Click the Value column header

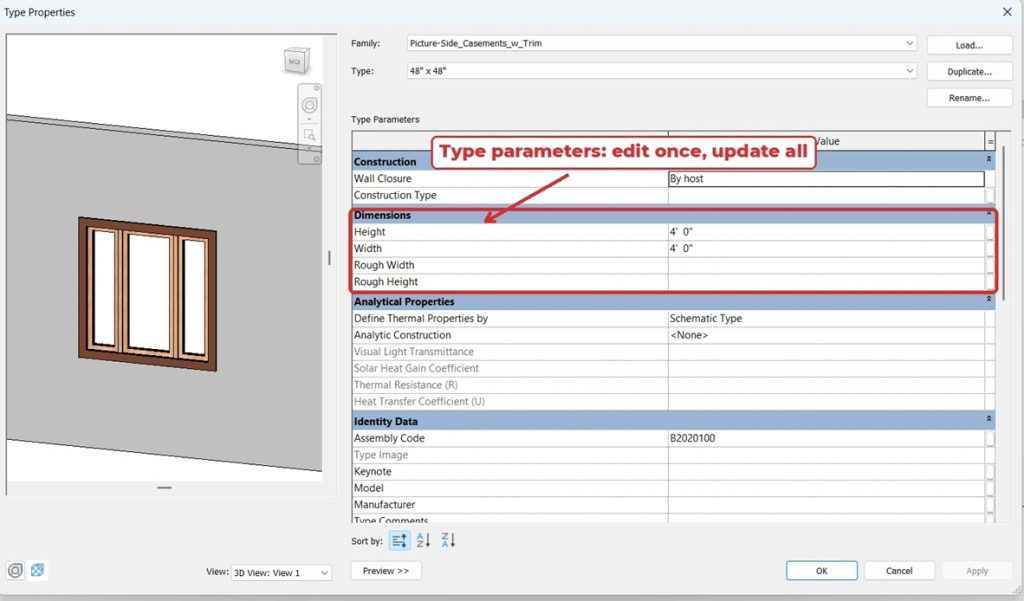point(826,141)
